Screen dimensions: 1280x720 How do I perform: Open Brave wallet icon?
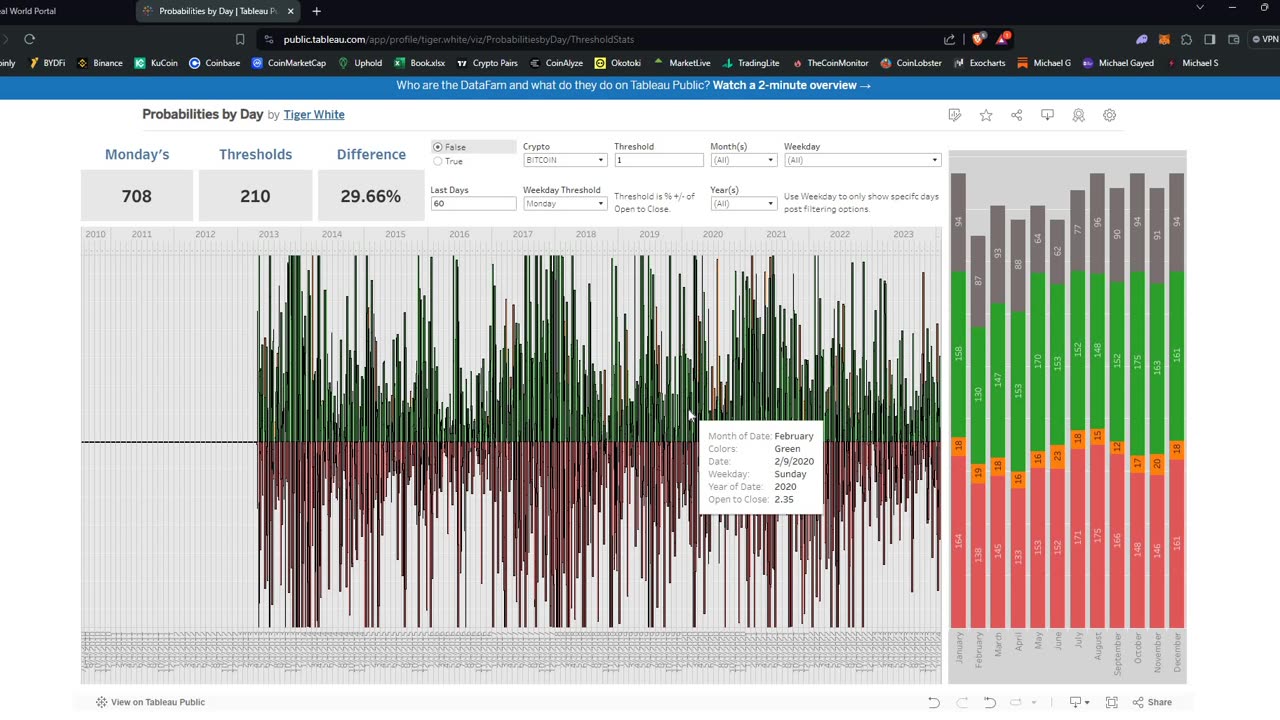(1233, 39)
